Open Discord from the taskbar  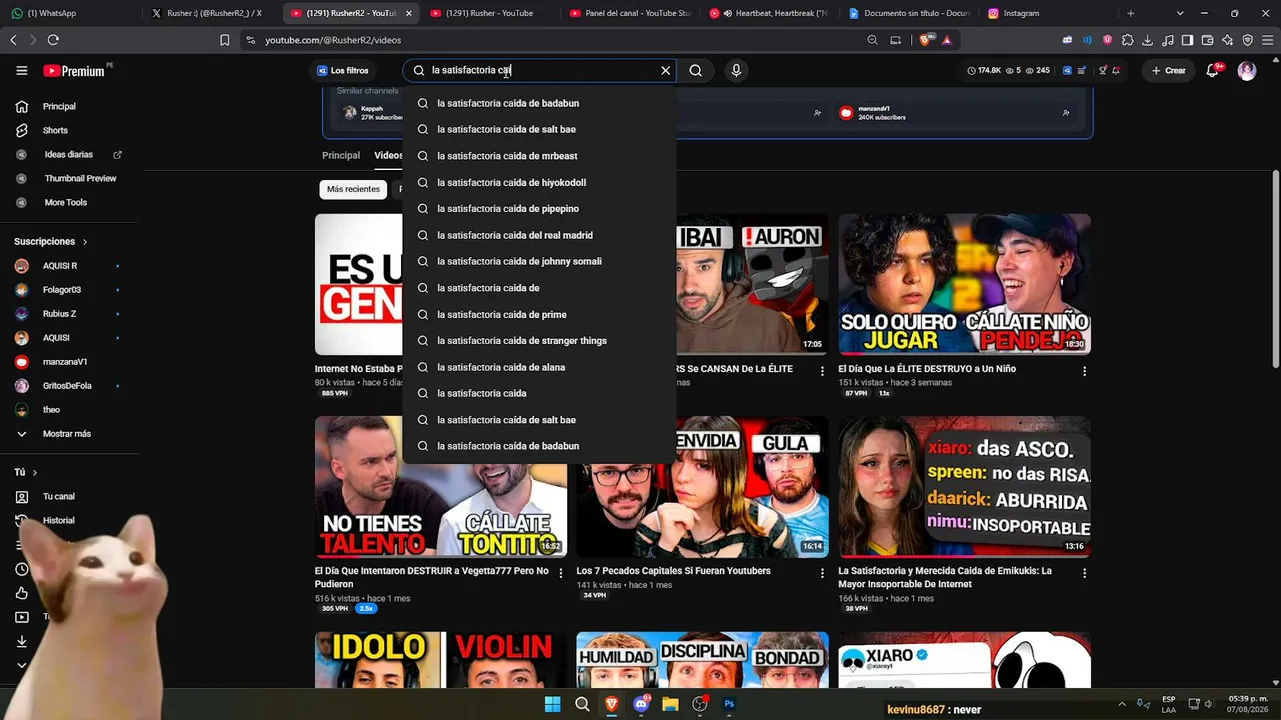coord(641,704)
